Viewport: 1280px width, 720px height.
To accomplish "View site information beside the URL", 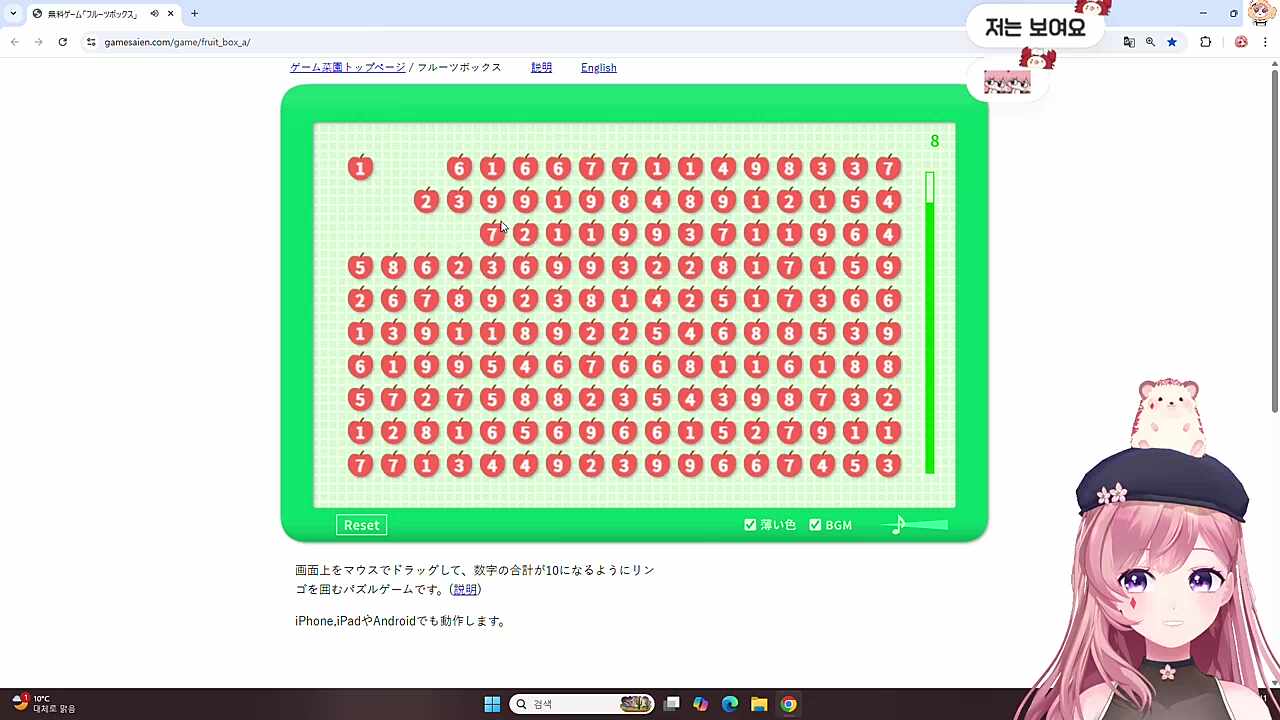I will [x=91, y=42].
